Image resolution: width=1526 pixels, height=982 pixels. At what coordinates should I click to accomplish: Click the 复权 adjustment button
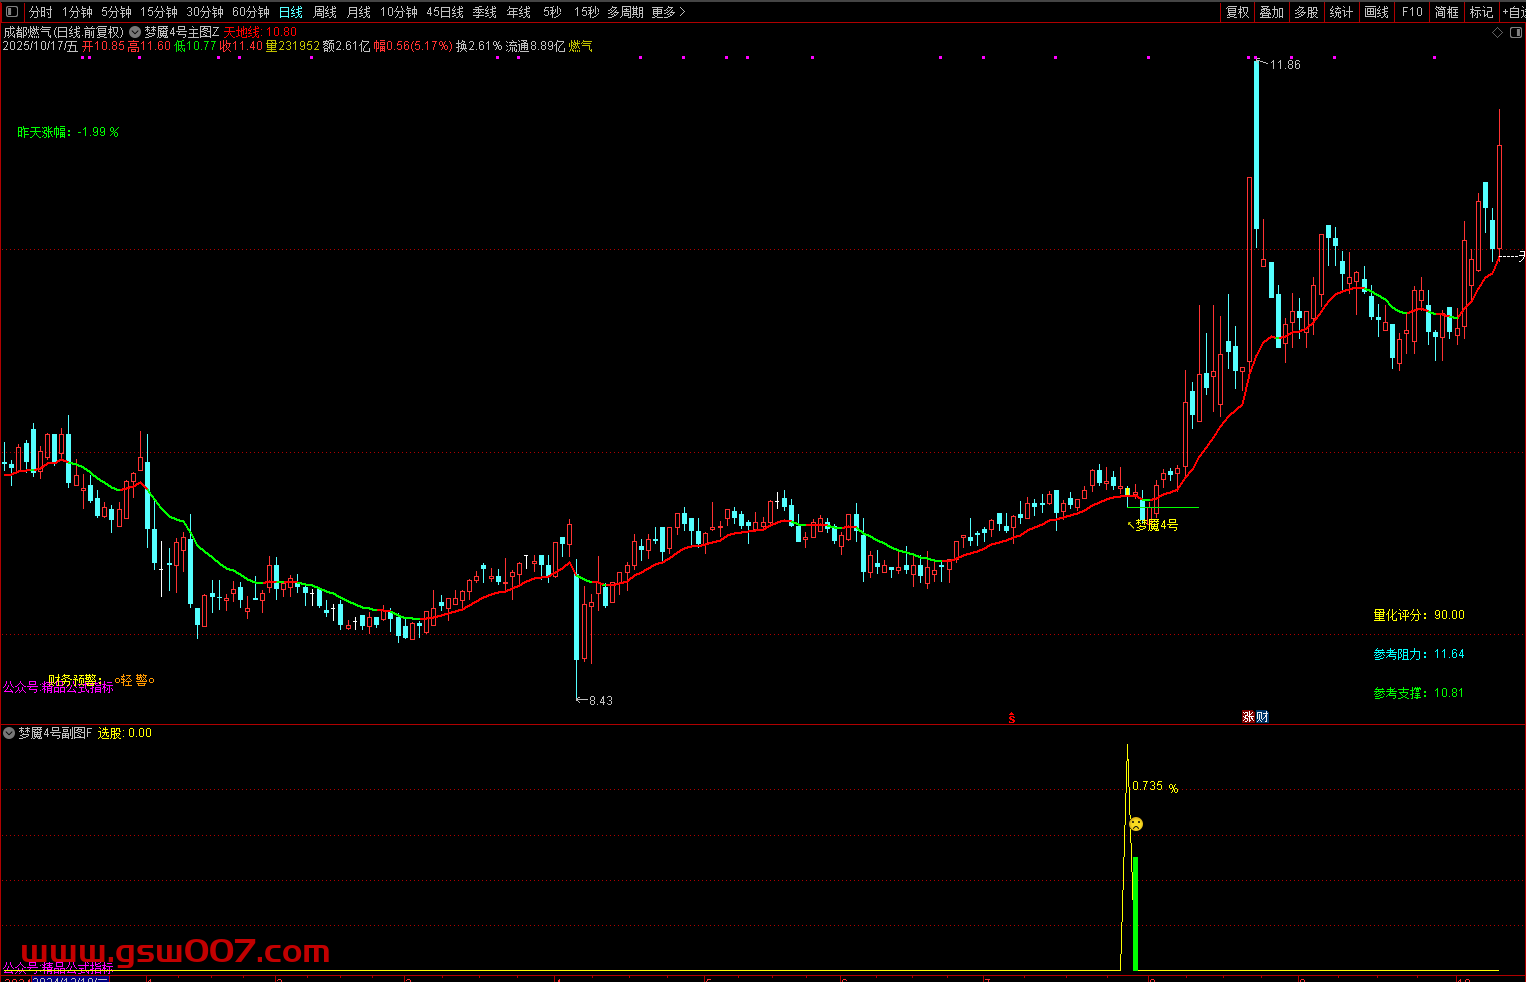click(1237, 12)
